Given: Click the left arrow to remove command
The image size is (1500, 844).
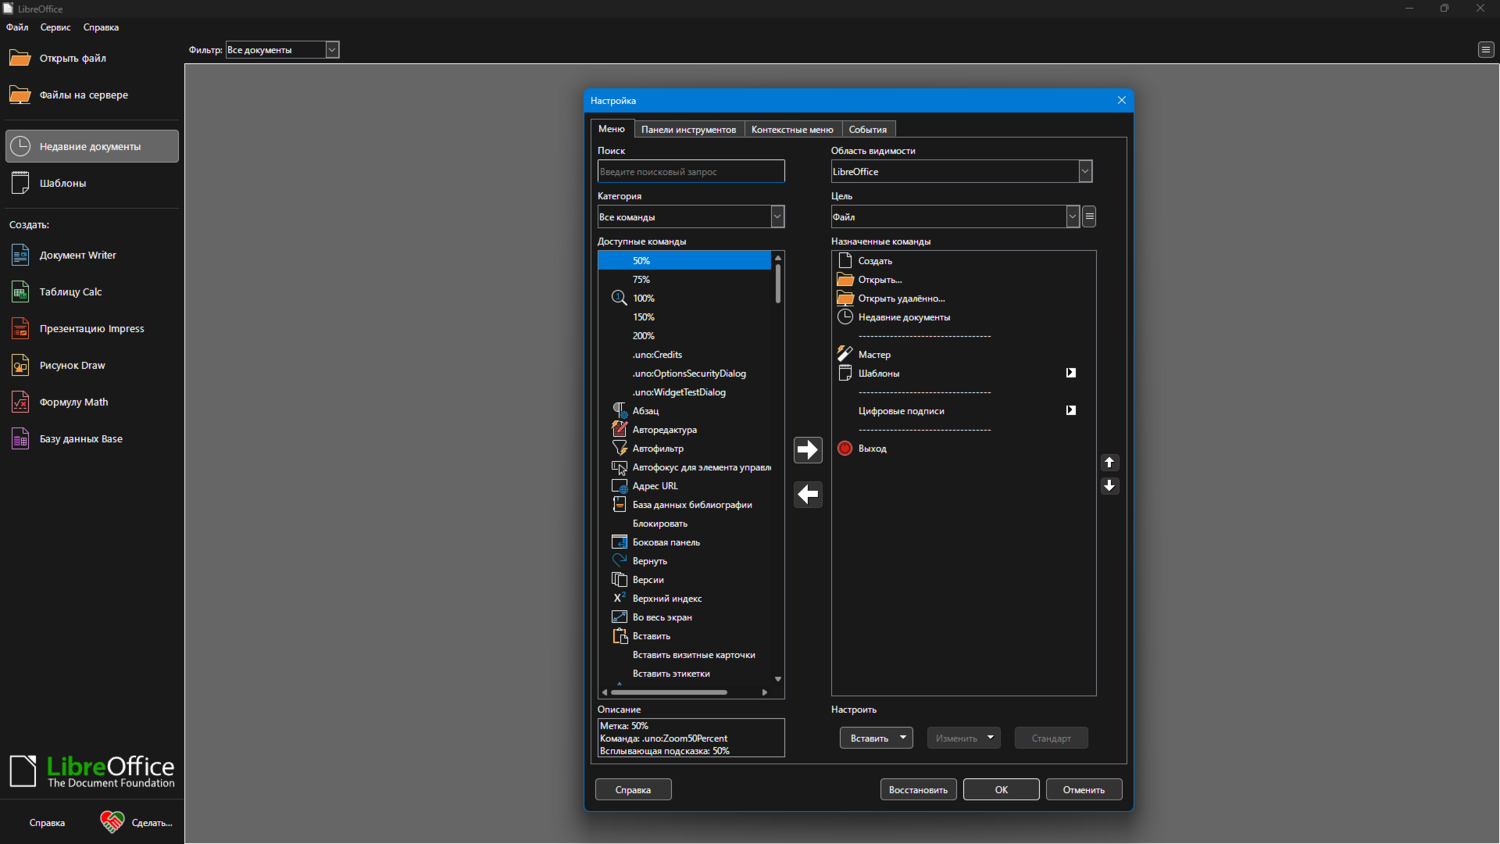Looking at the screenshot, I should 807,494.
